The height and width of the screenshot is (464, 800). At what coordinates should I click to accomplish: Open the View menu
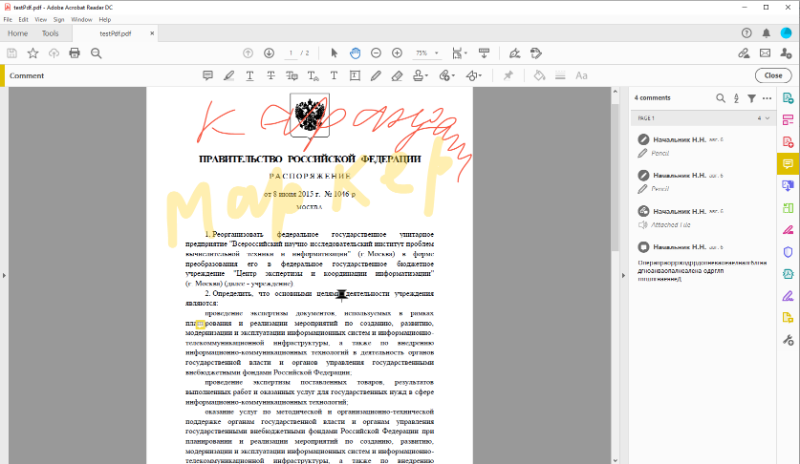tap(40, 19)
